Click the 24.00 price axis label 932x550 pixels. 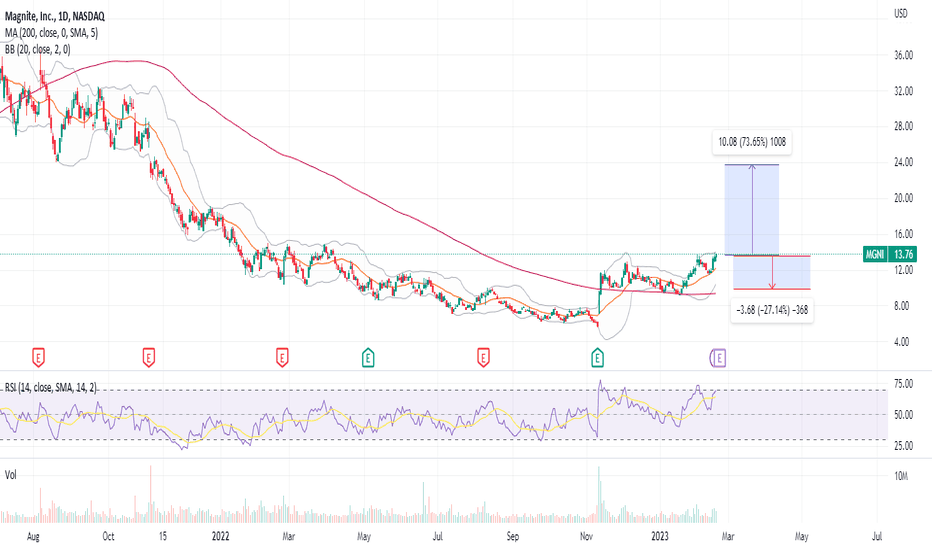[x=903, y=162]
